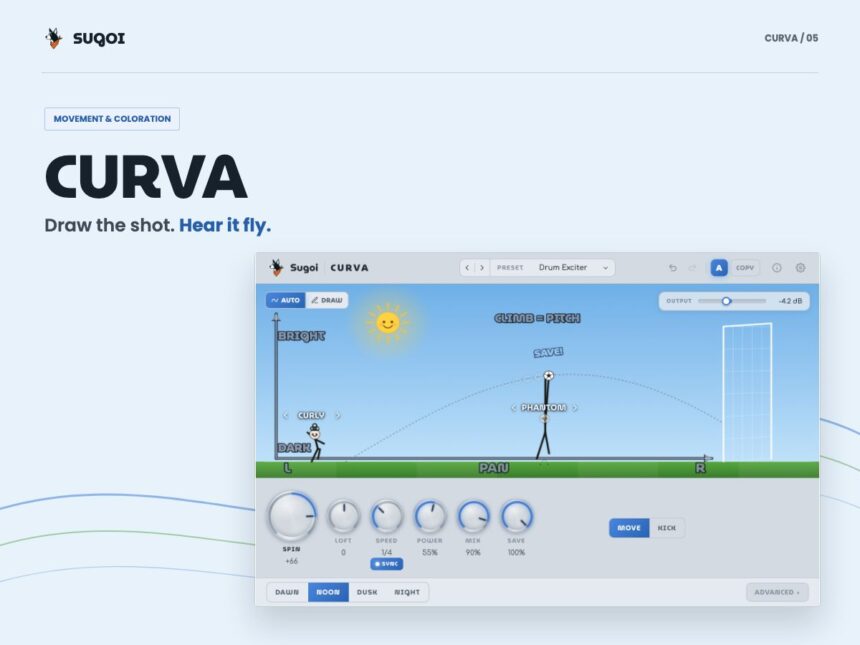This screenshot has width=860, height=645.
Task: Go to the previous preset with left arrow
Action: 467,268
